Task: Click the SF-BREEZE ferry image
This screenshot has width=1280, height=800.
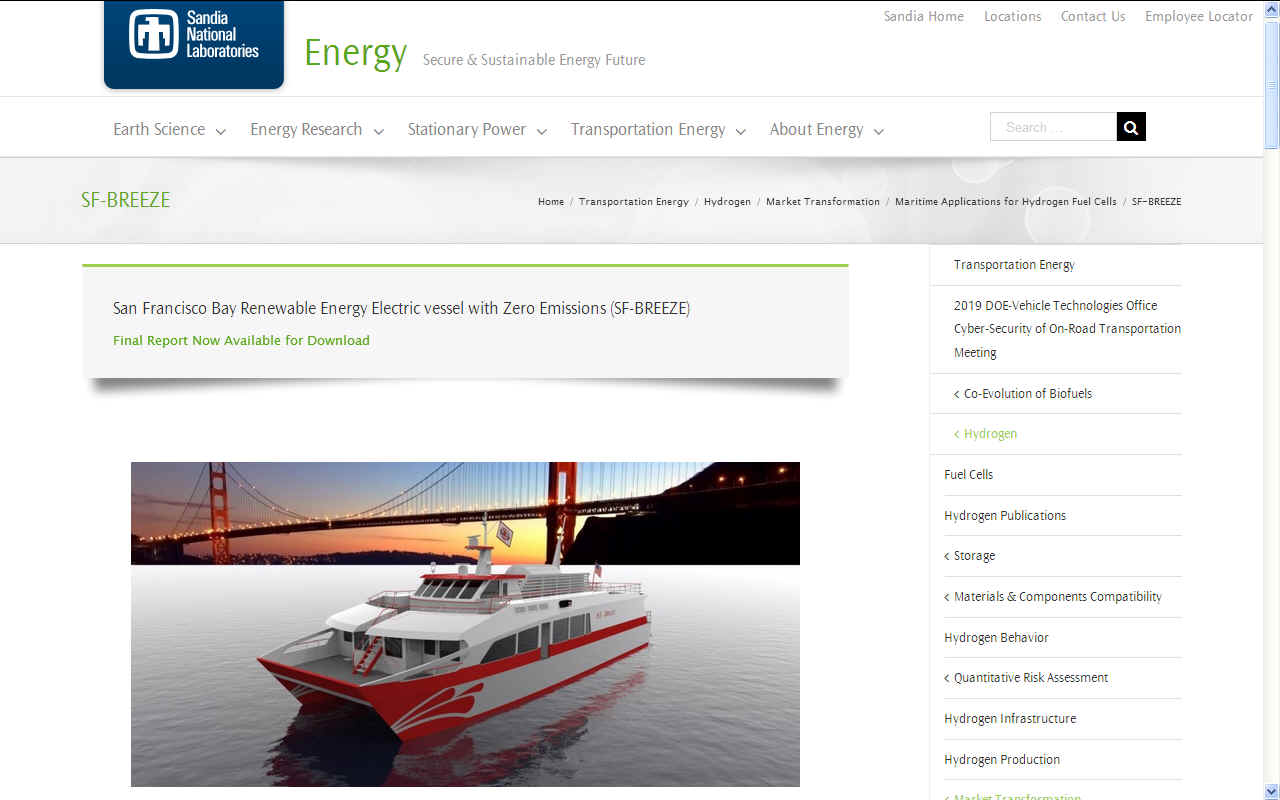Action: [x=465, y=624]
